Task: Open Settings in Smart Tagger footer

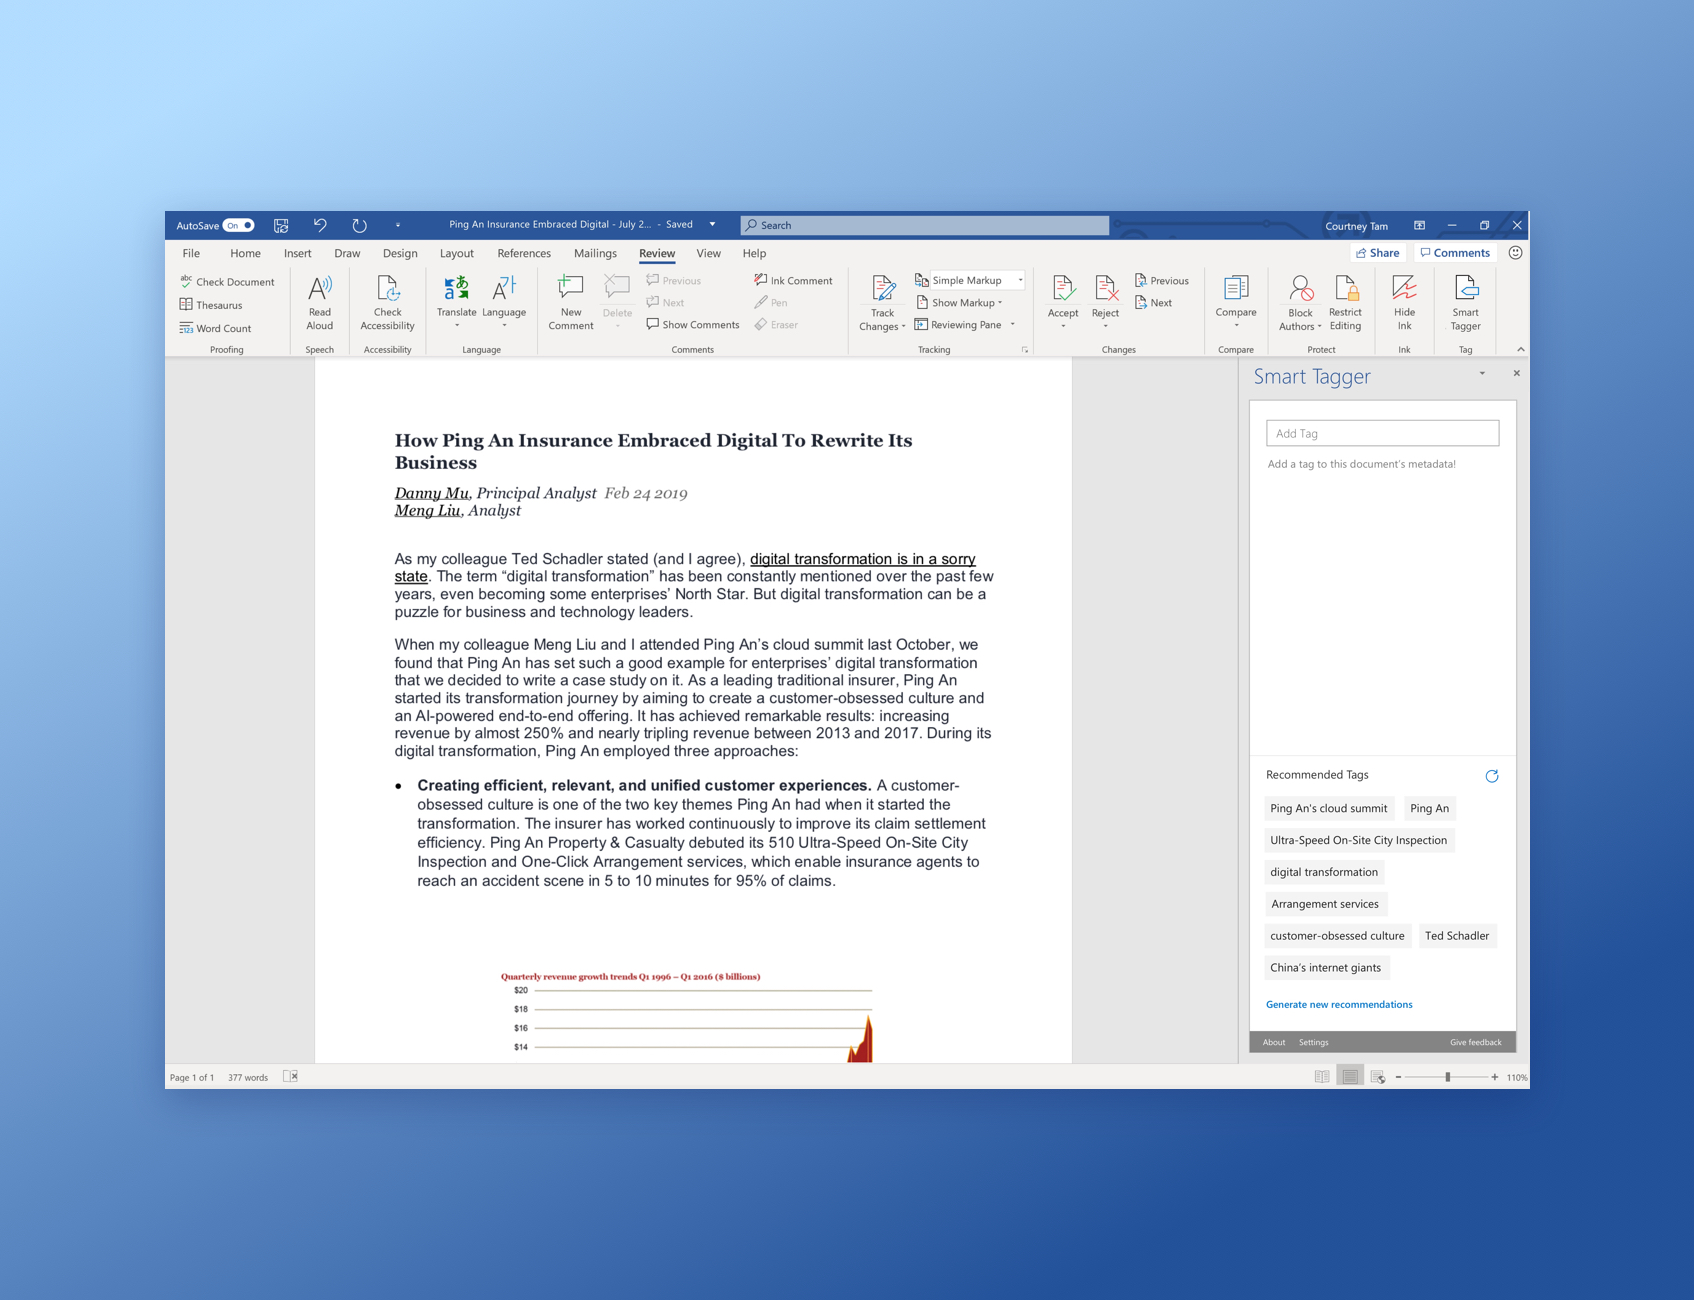Action: coord(1313,1042)
